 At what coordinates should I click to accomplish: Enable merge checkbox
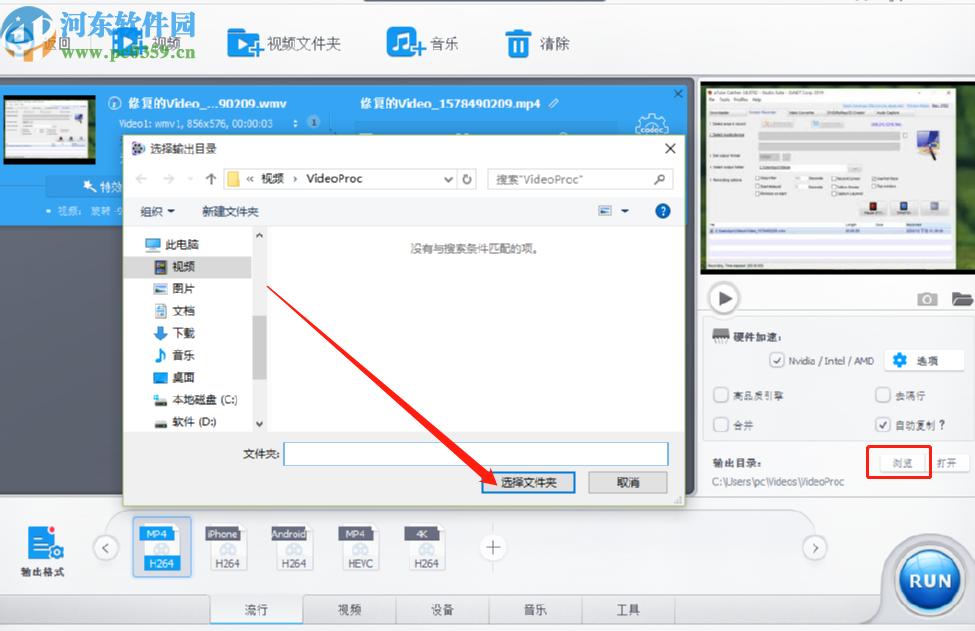pos(721,425)
